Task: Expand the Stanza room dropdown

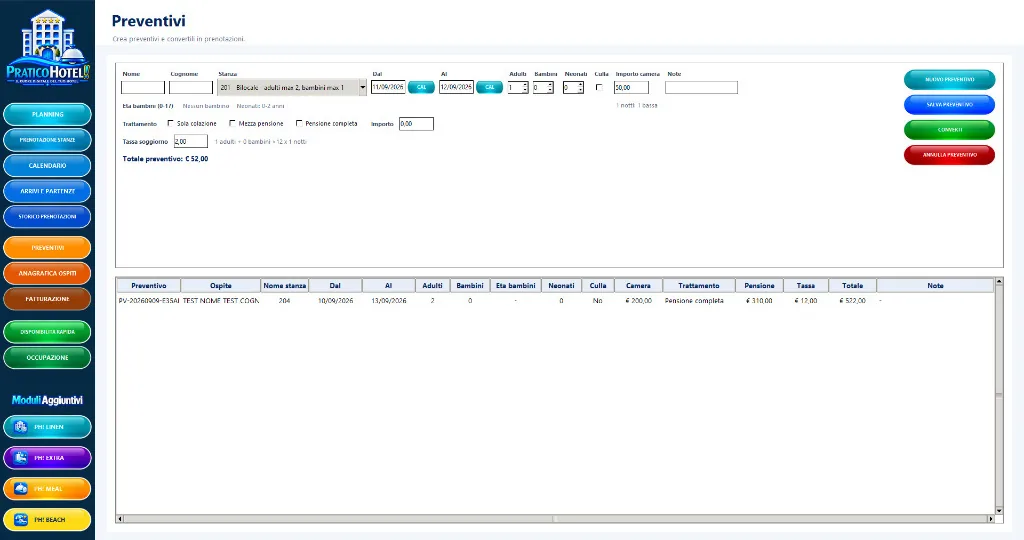Action: (362, 87)
